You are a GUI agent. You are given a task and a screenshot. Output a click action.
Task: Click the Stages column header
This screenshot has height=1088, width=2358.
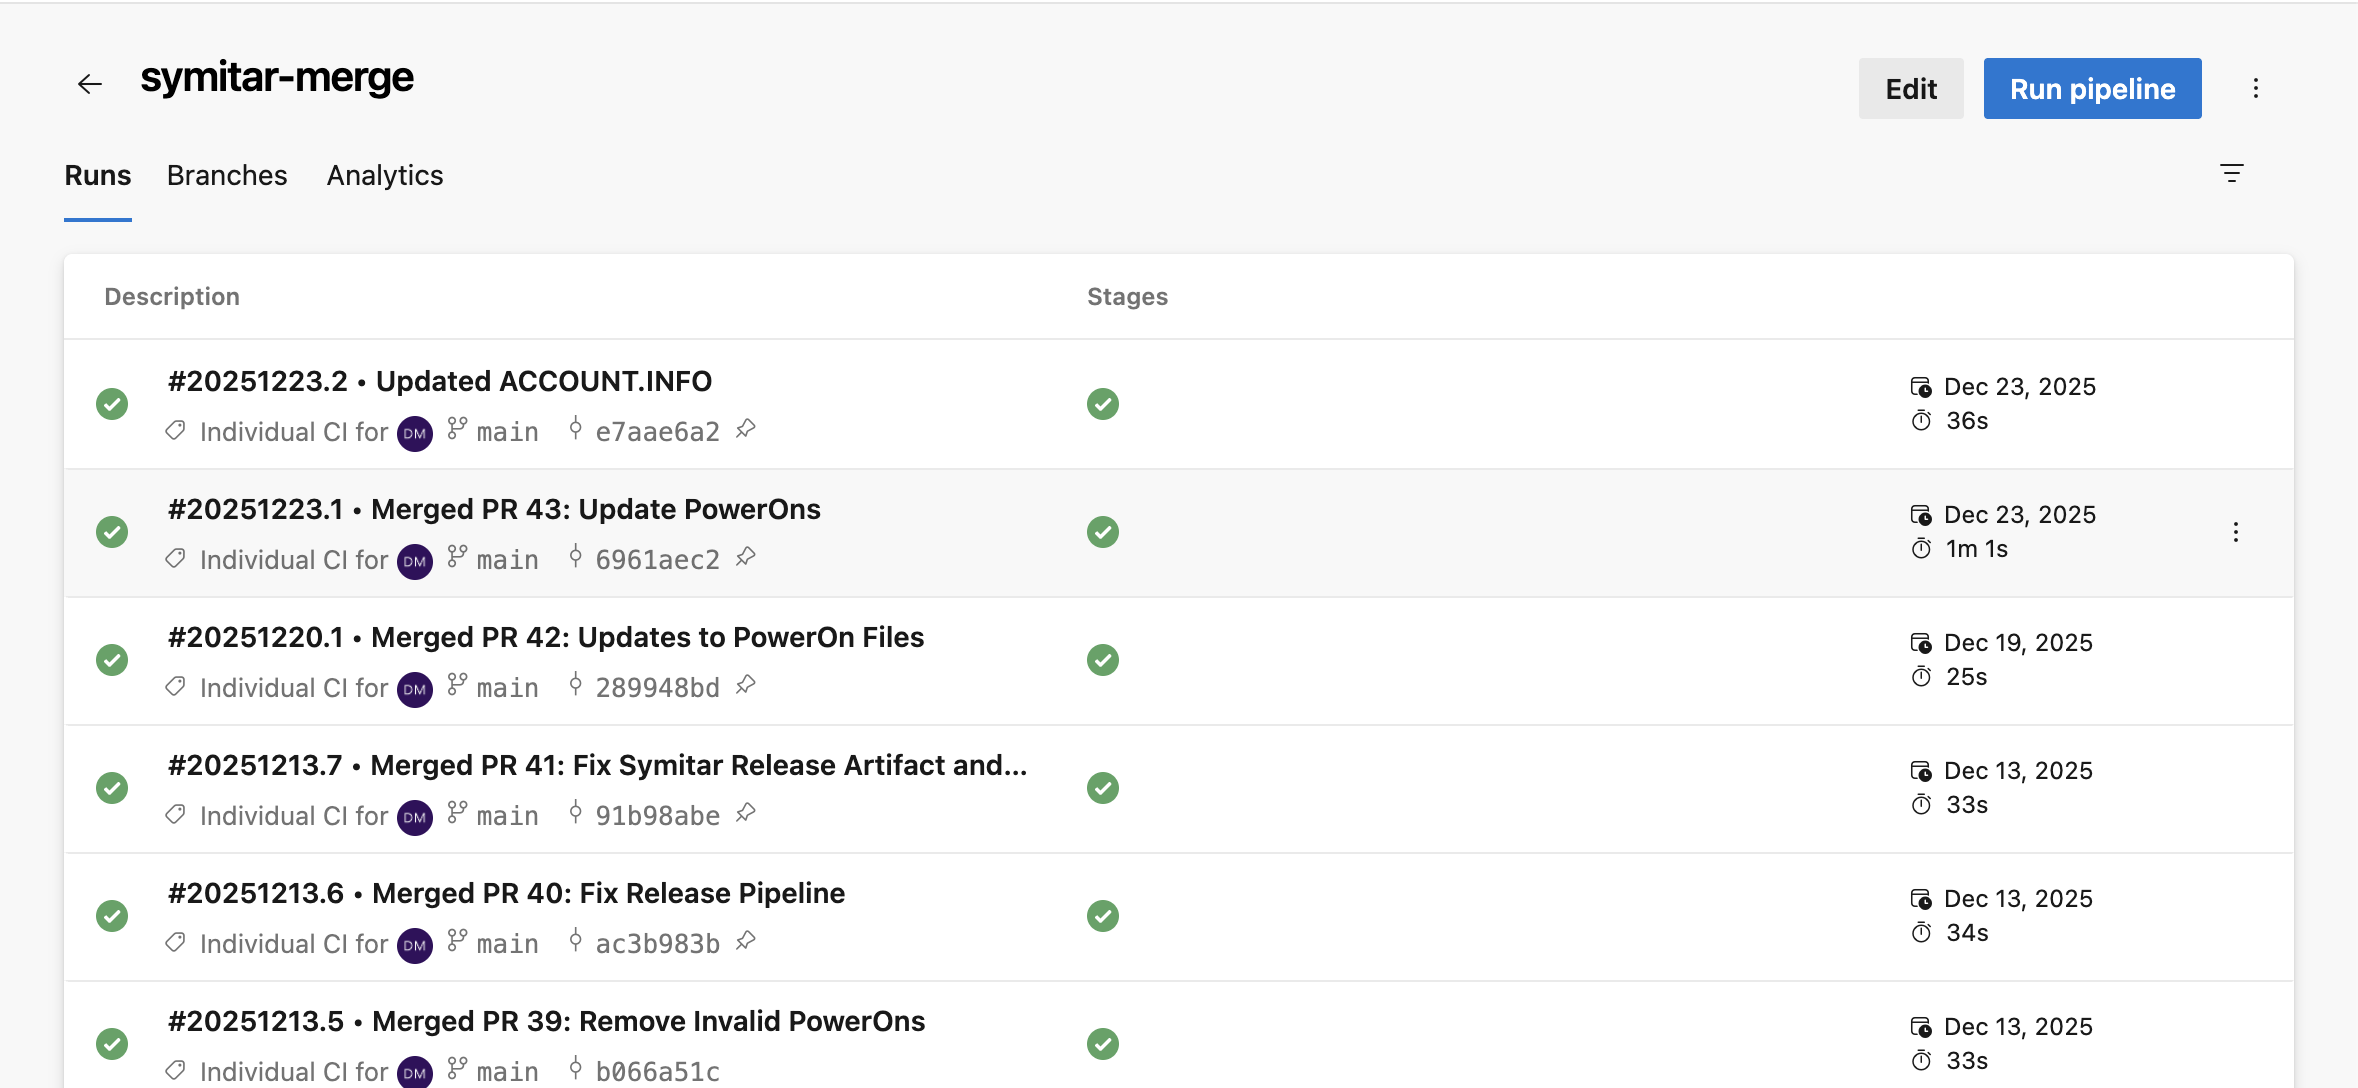point(1127,297)
